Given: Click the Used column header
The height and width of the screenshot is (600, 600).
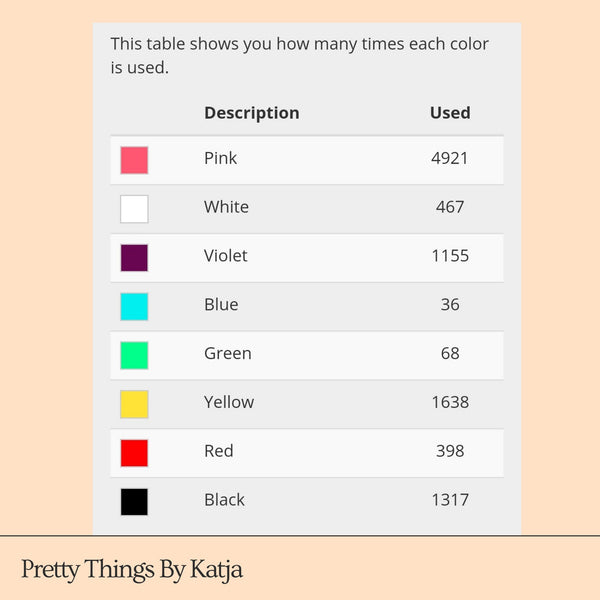Looking at the screenshot, I should pyautogui.click(x=450, y=113).
